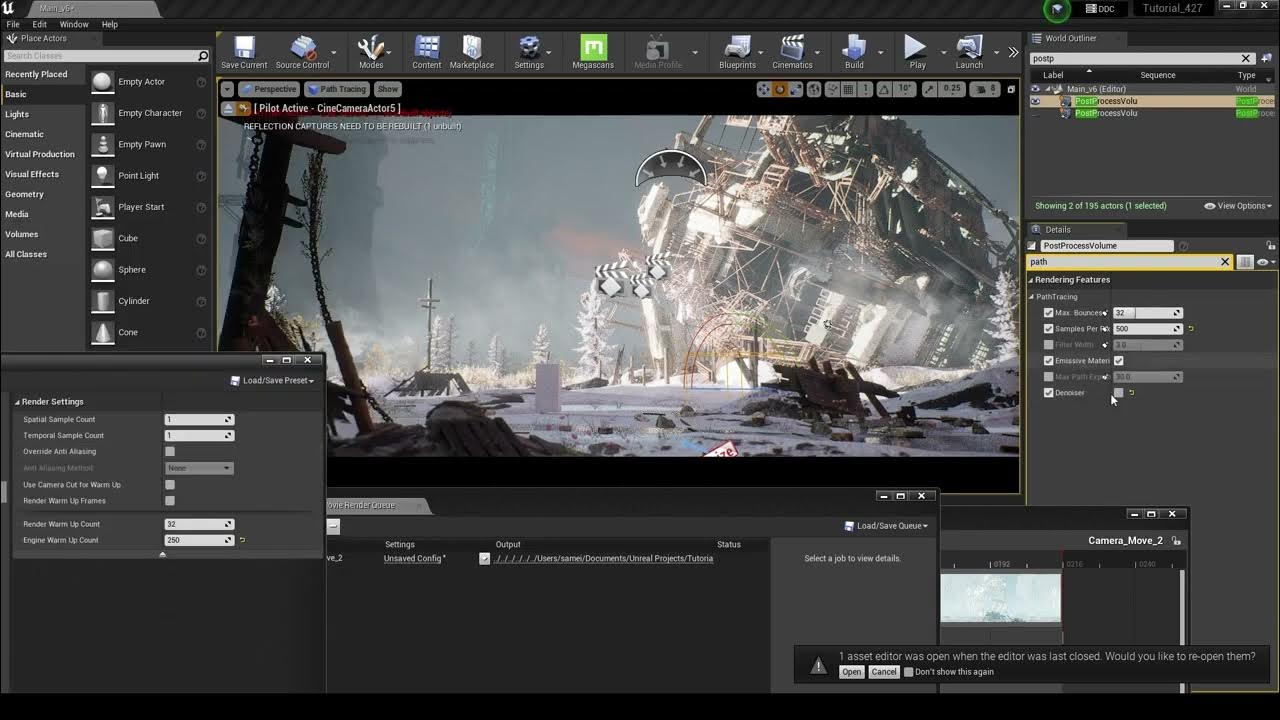Click the Show button in viewport toolbar

coord(388,89)
